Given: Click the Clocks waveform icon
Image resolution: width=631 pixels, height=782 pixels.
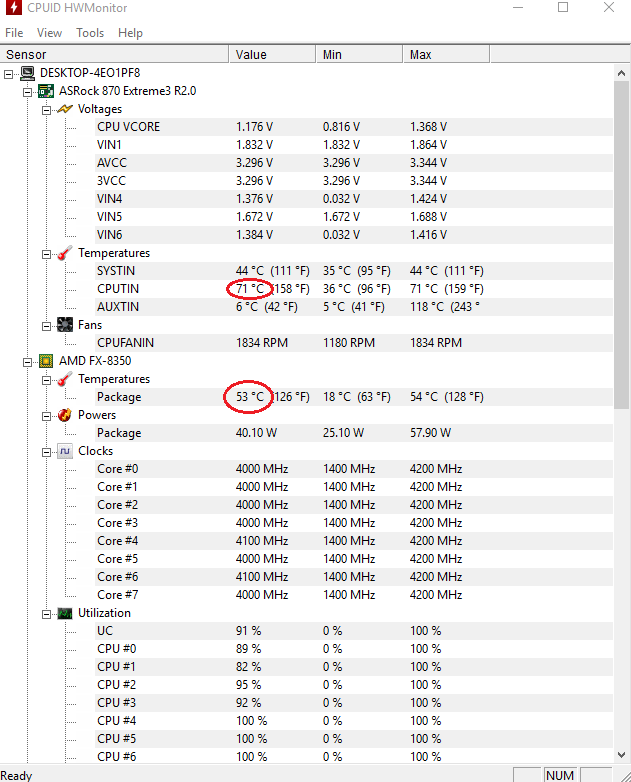Looking at the screenshot, I should pos(65,451).
